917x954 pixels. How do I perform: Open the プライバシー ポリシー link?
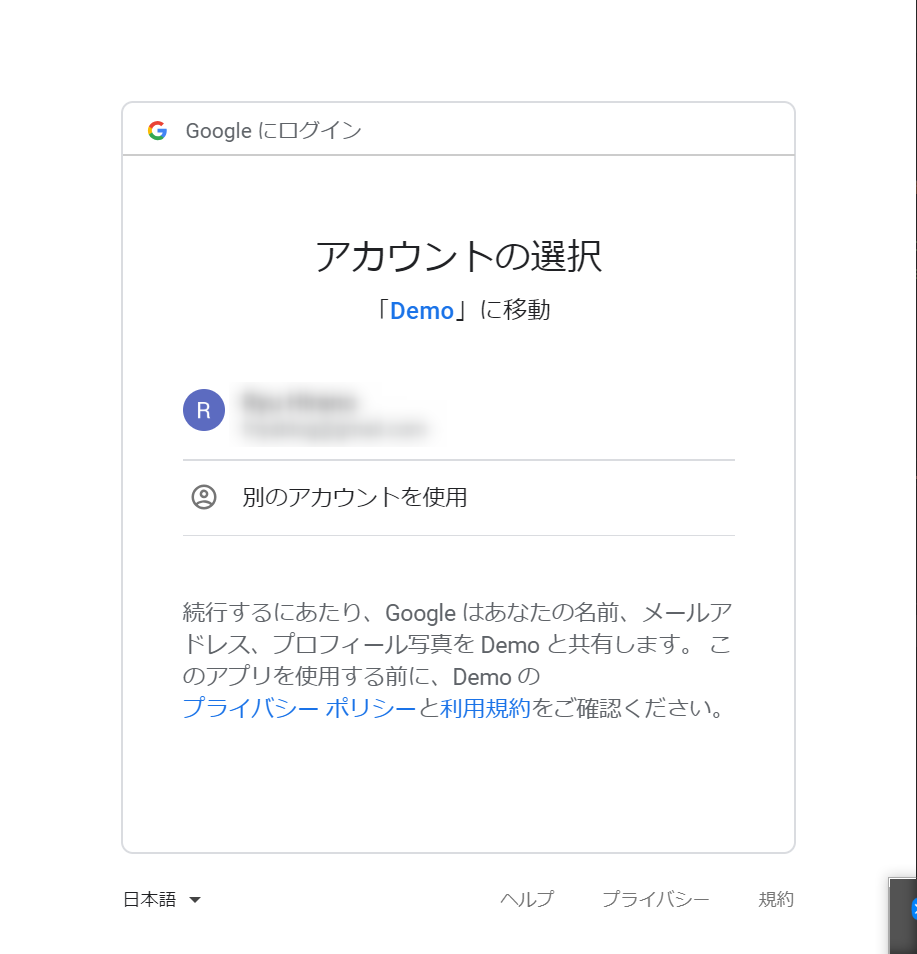pyautogui.click(x=299, y=708)
